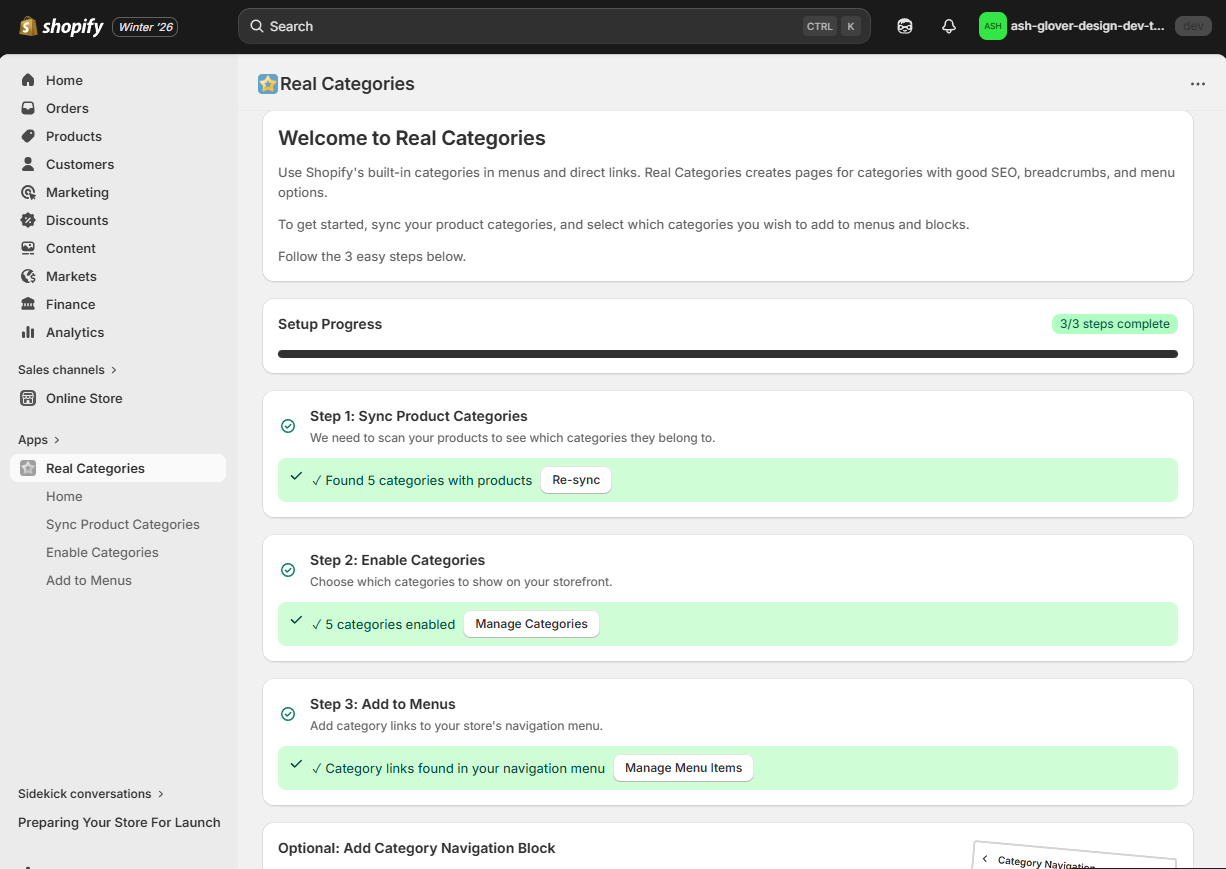
Task: Open the Sidekick assistant icon
Action: [904, 26]
